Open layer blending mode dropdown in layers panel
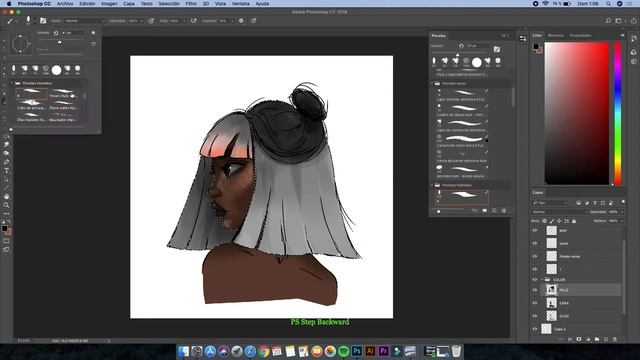This screenshot has height=360, width=640. [560, 212]
